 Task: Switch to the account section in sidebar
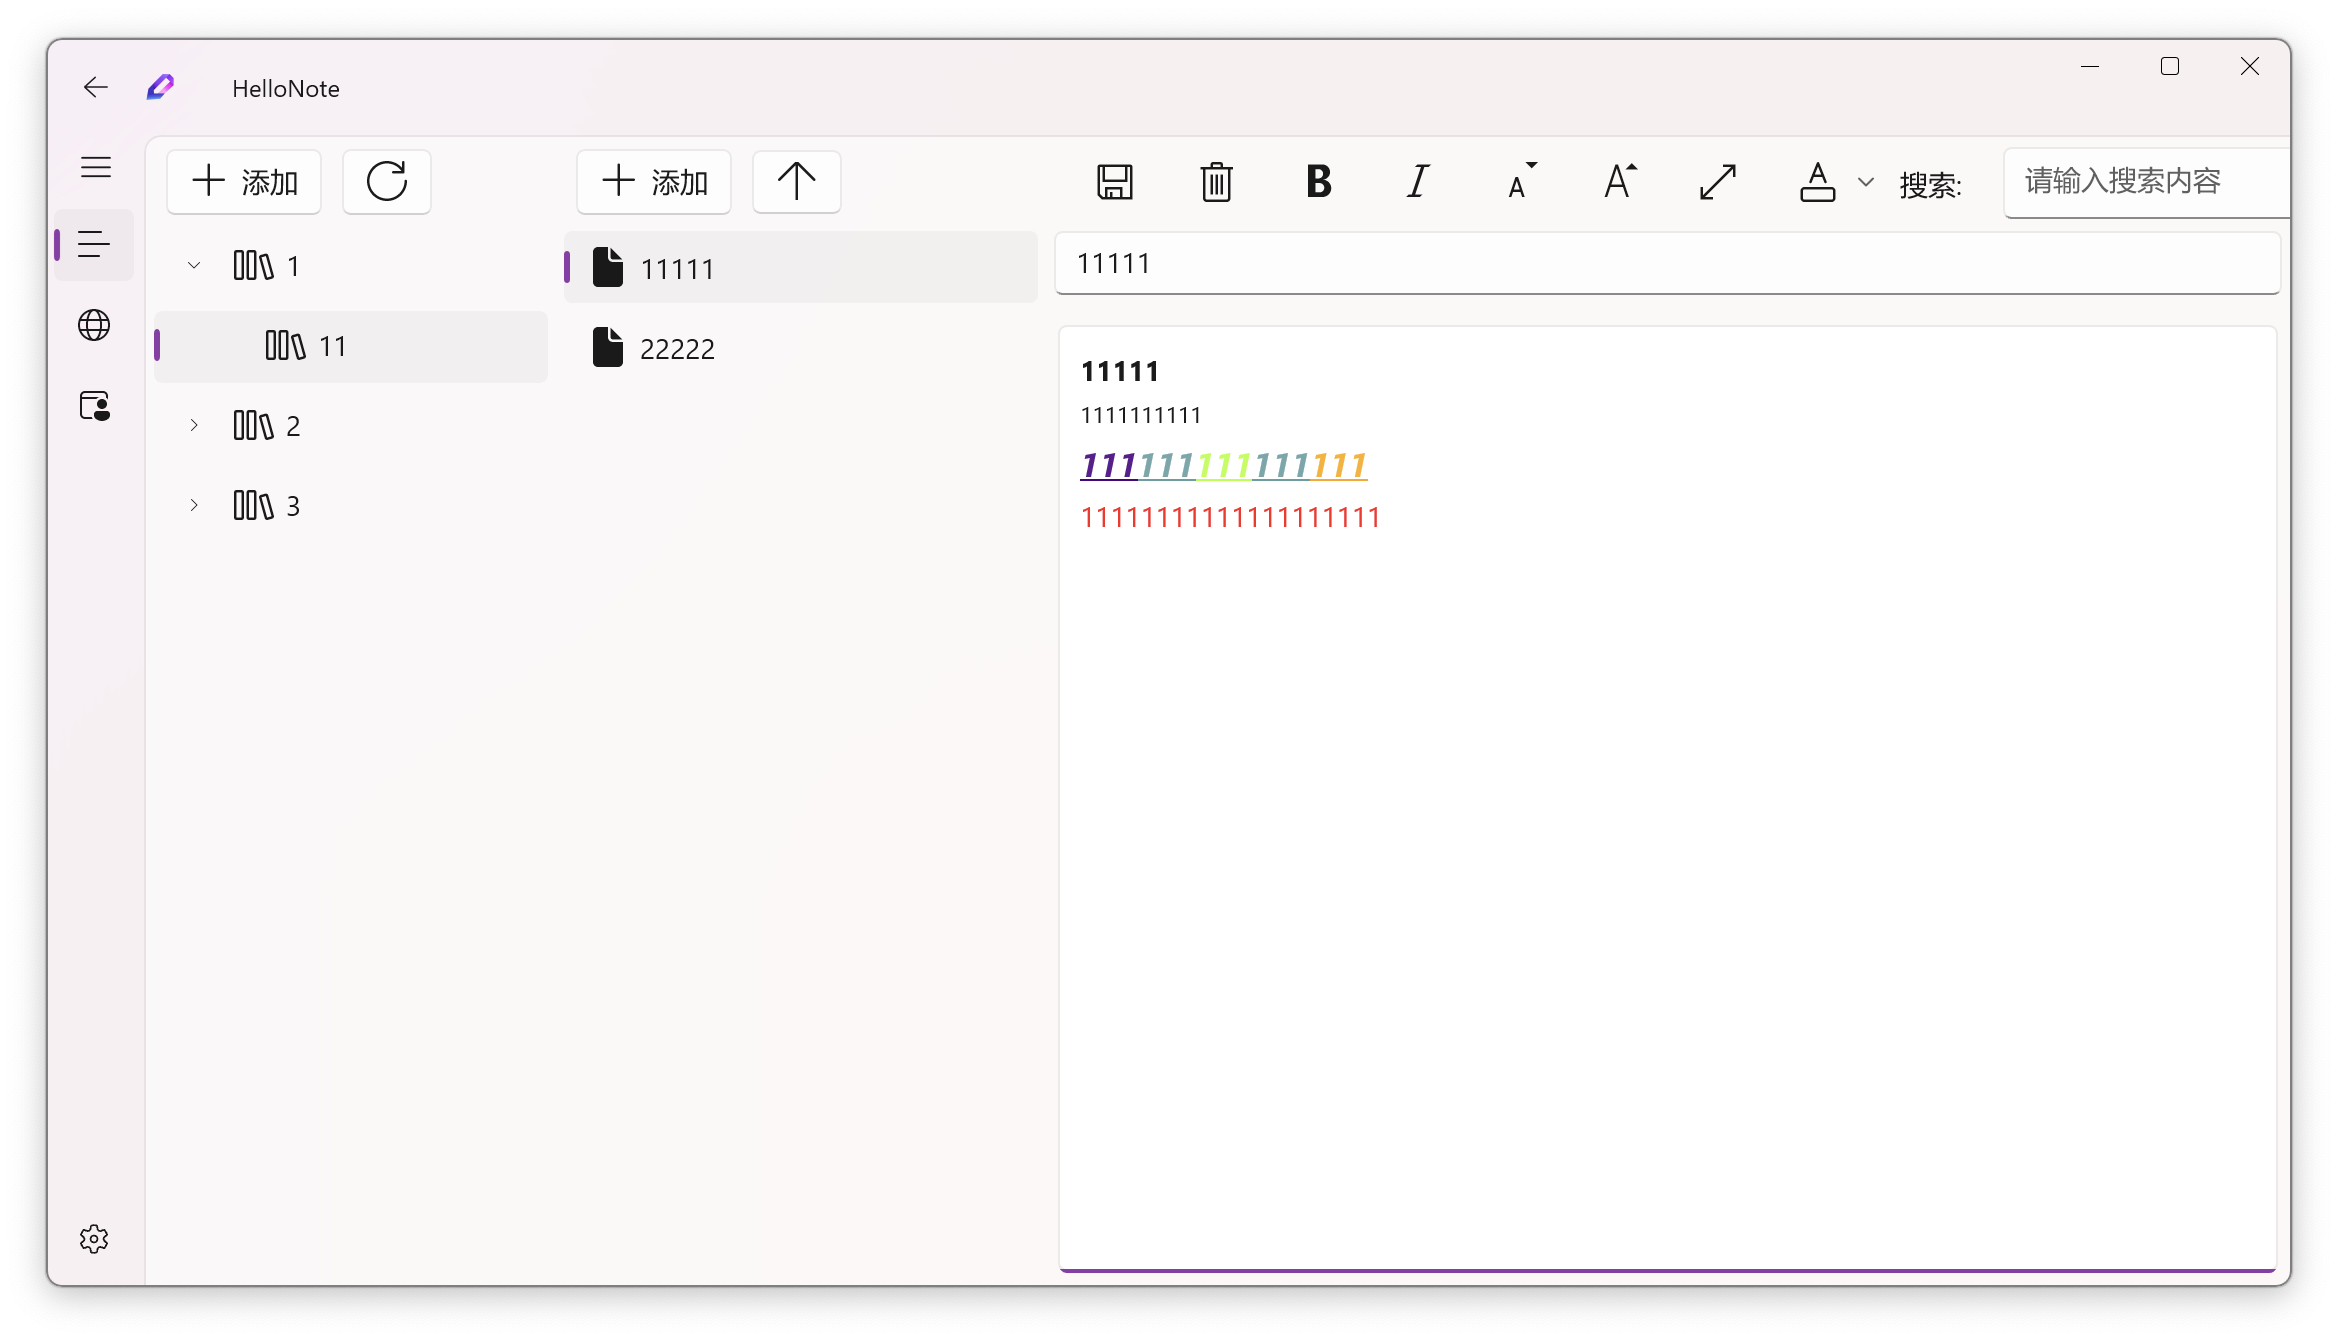[x=94, y=406]
